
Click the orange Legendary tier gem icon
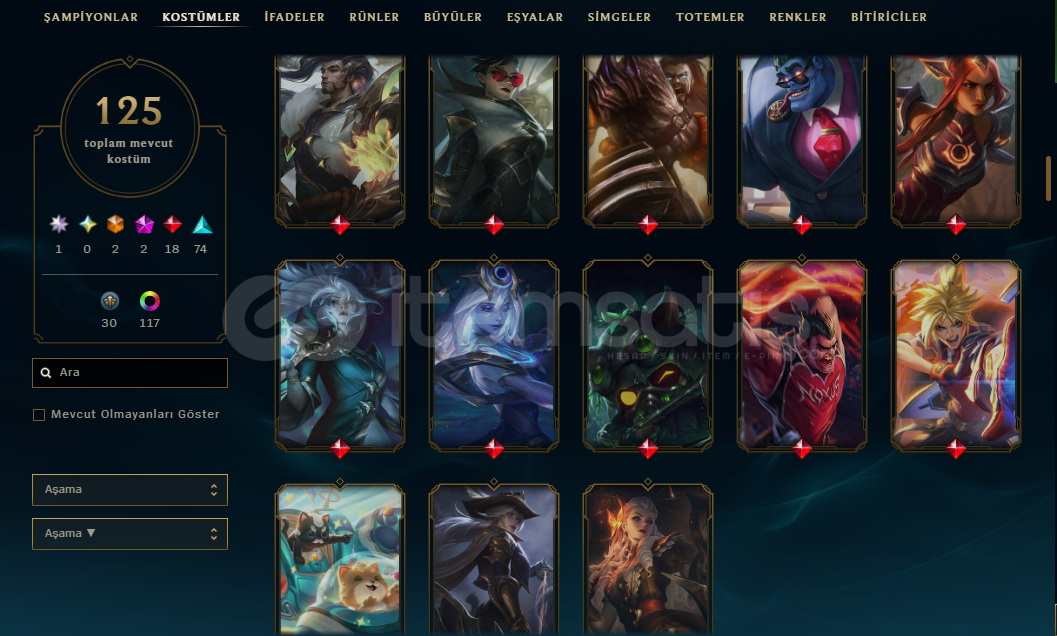point(116,224)
